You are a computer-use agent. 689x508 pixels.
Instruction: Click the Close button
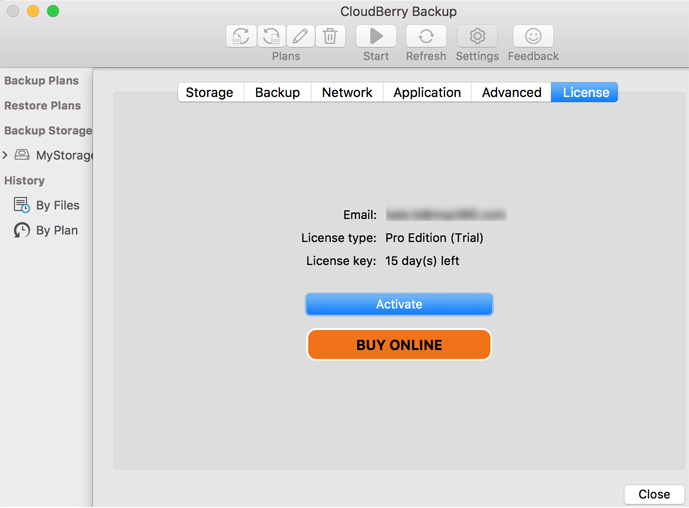click(654, 494)
